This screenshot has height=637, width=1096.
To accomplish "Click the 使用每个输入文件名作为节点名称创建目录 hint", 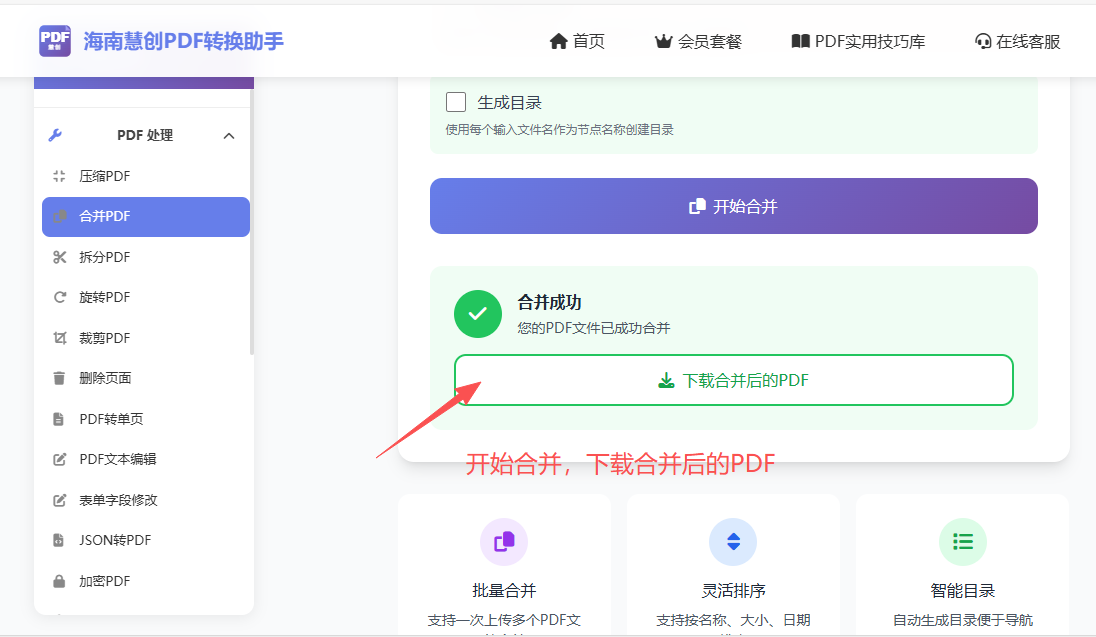I will click(560, 129).
